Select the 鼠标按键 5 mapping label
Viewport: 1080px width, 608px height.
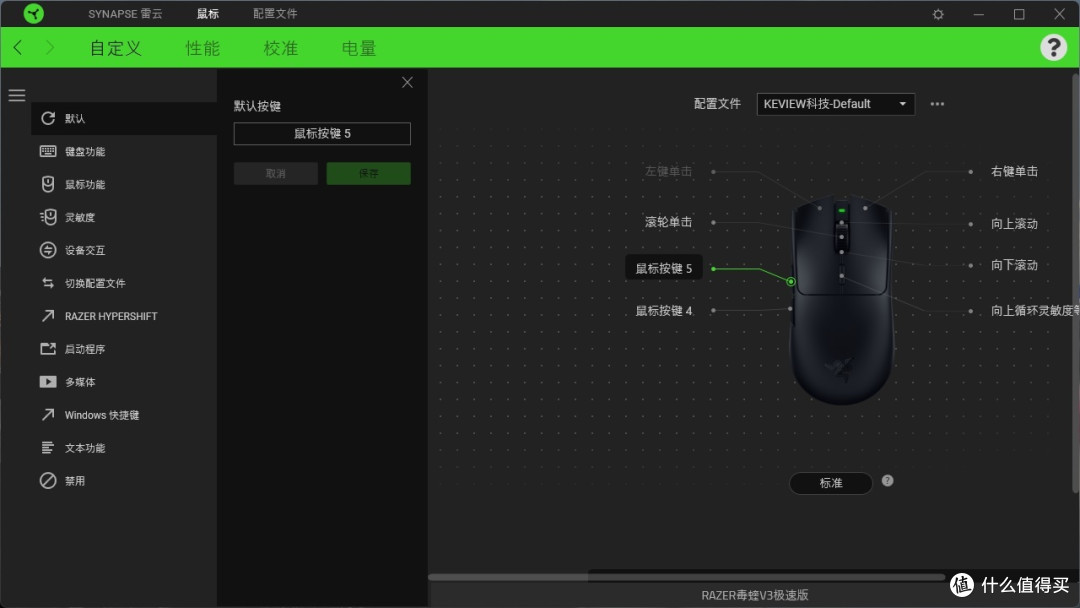(663, 268)
